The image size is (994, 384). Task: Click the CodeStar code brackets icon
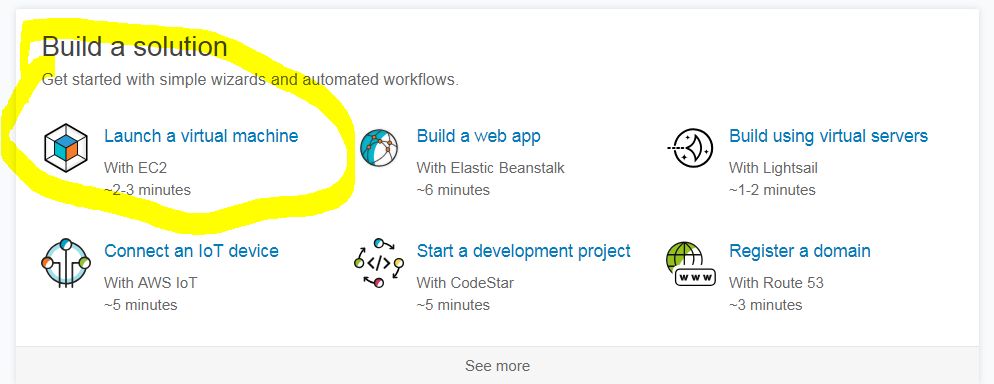pos(378,263)
